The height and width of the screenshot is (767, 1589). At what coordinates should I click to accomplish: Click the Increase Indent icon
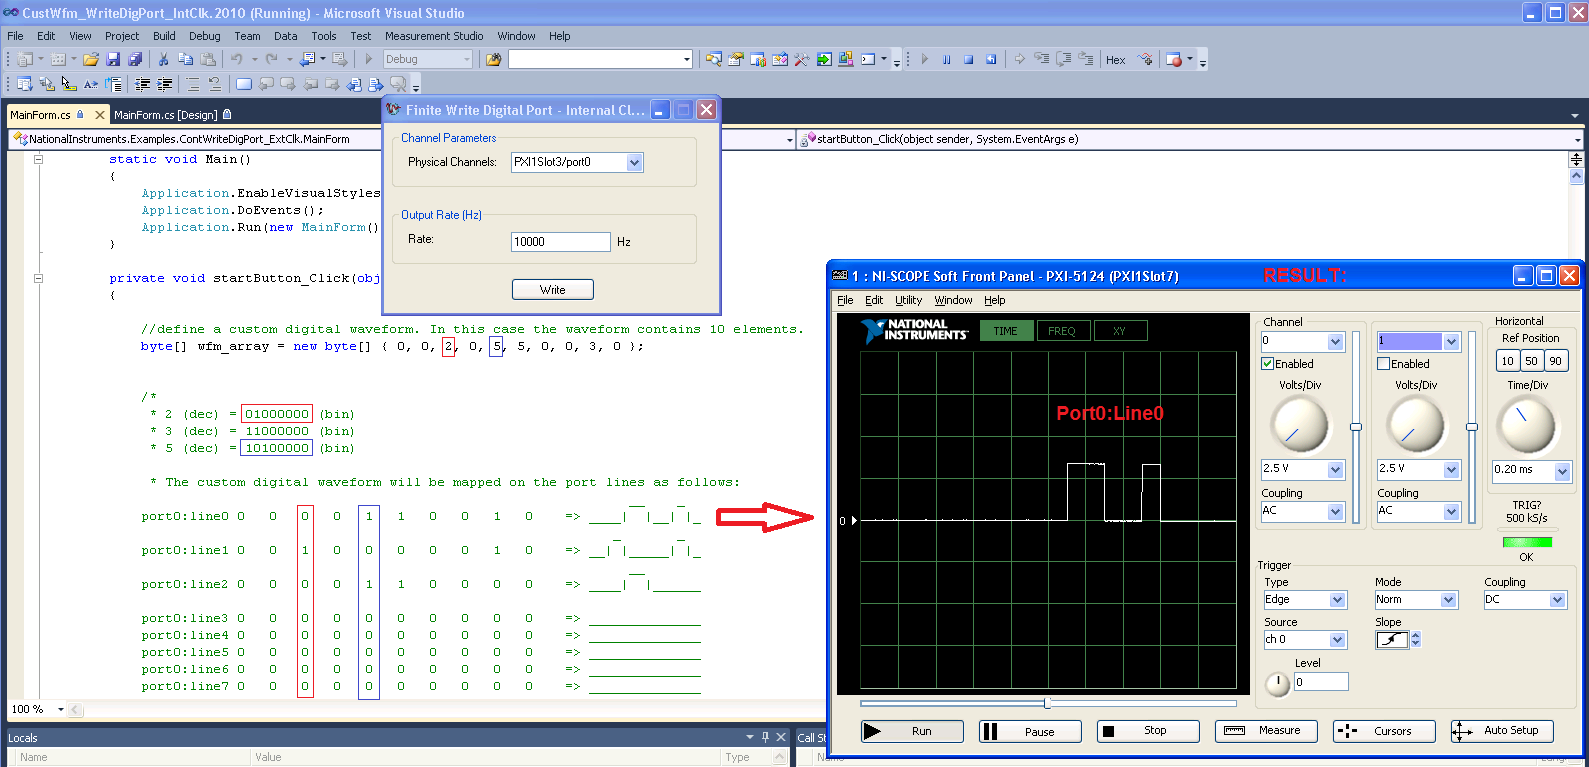point(165,84)
